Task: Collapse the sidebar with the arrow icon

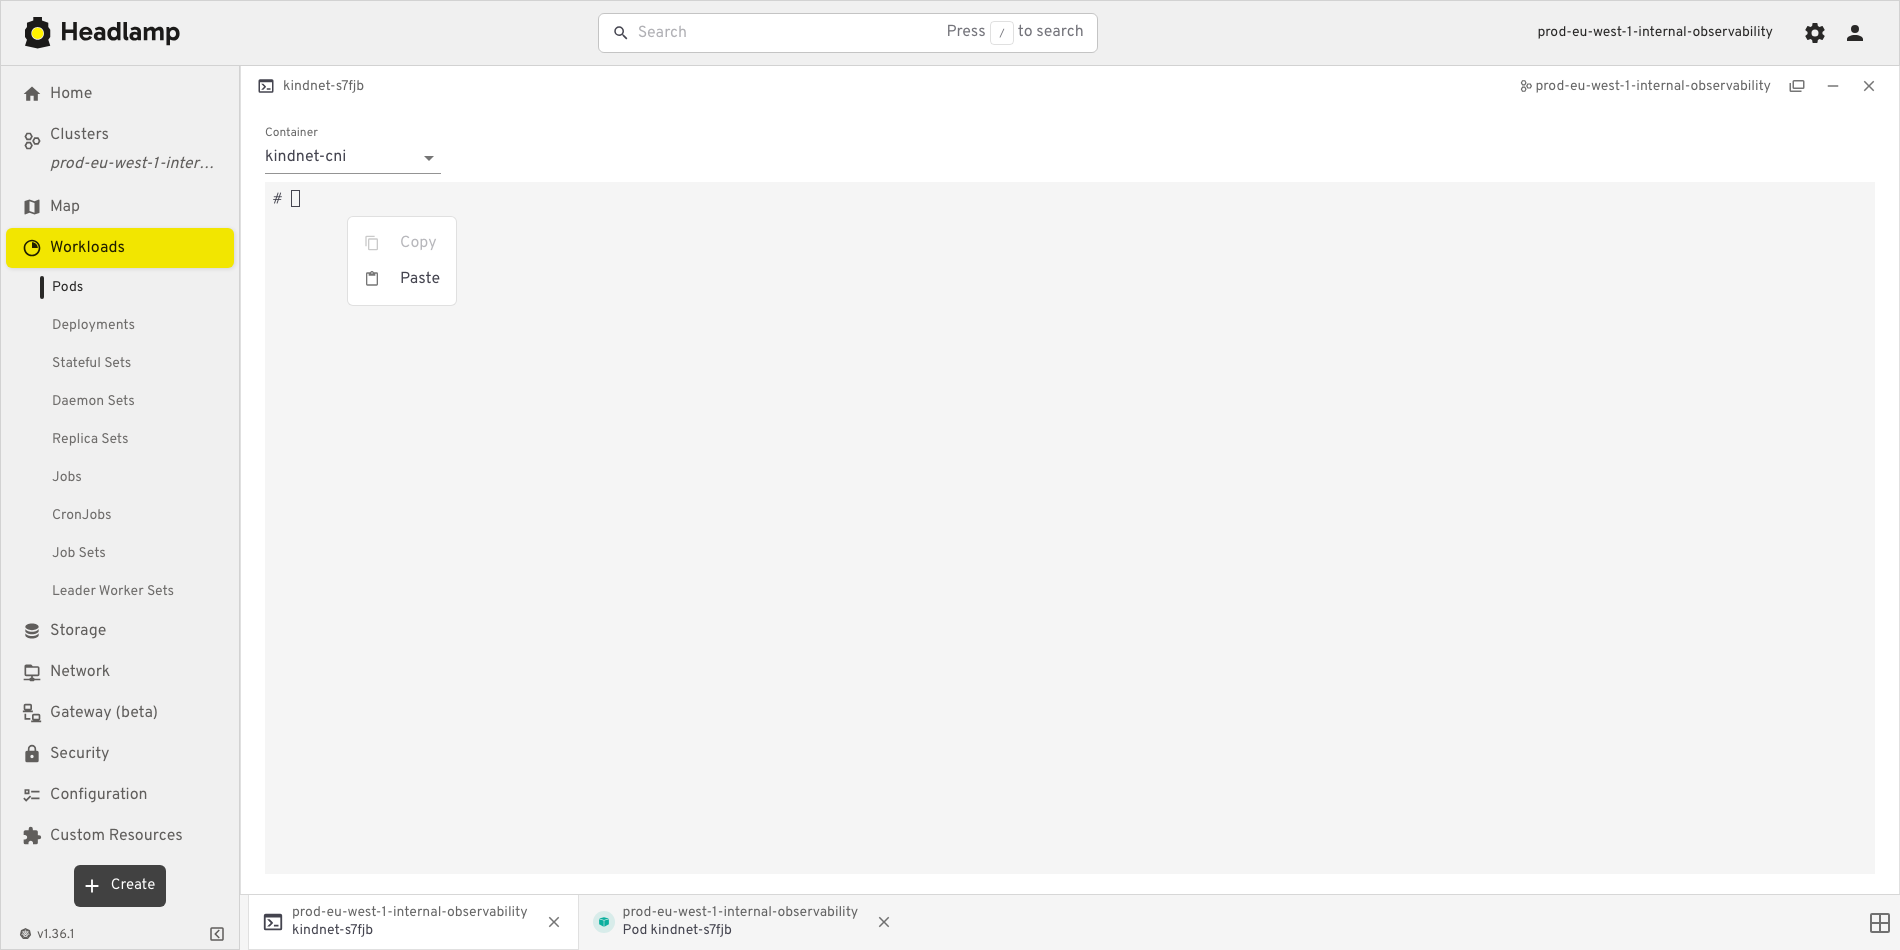Action: point(217,934)
